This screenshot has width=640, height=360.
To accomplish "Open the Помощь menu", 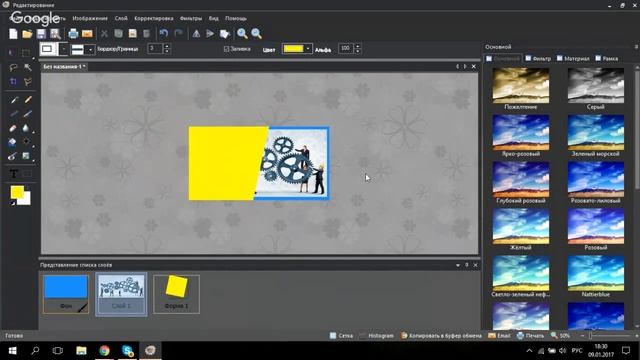I will point(236,18).
